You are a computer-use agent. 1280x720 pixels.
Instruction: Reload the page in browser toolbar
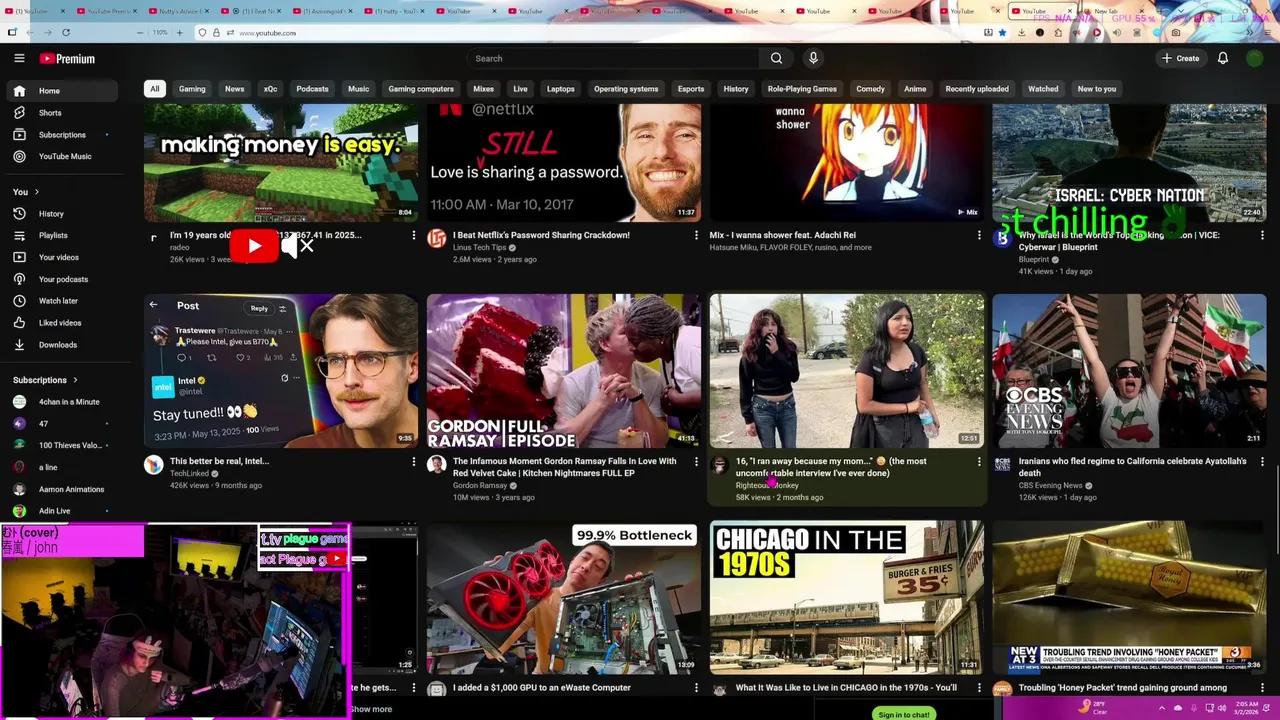66,33
